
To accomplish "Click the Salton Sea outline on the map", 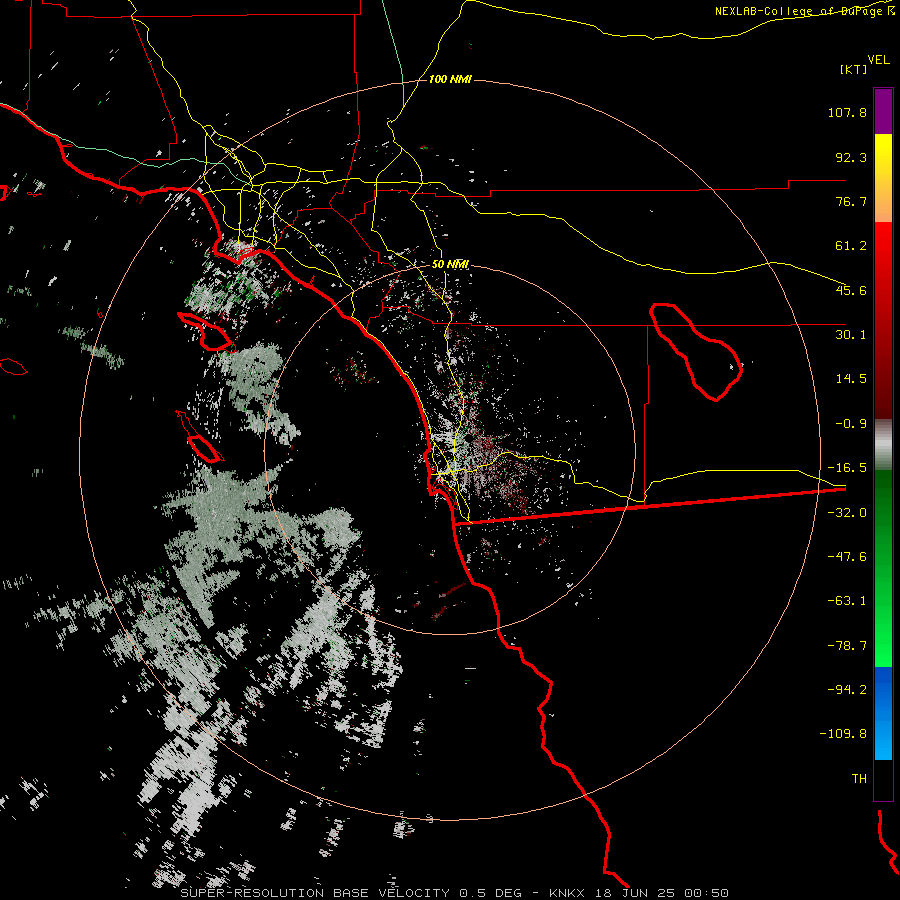I will coord(696,351).
